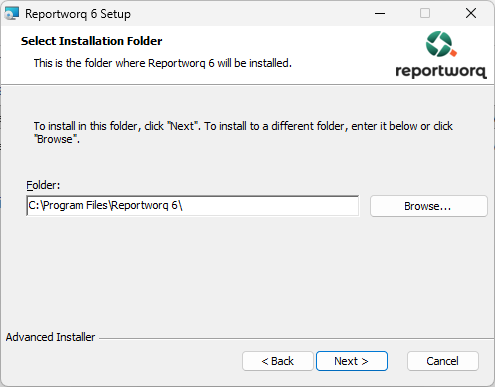The width and height of the screenshot is (495, 387).
Task: Open the Browse... folder picker
Action: click(429, 206)
